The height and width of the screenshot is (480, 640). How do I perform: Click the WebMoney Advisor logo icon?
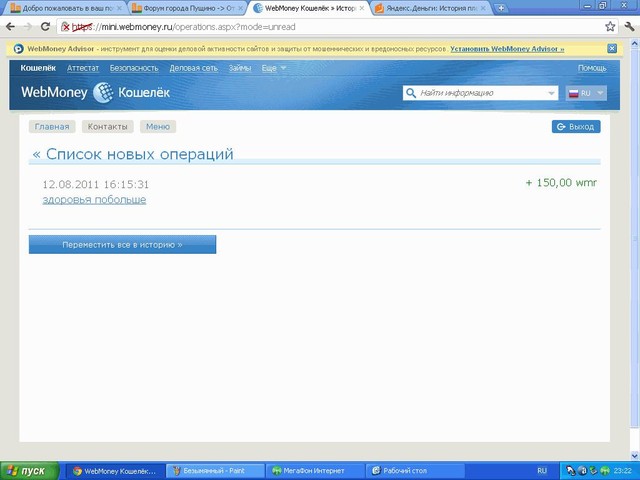pos(18,49)
